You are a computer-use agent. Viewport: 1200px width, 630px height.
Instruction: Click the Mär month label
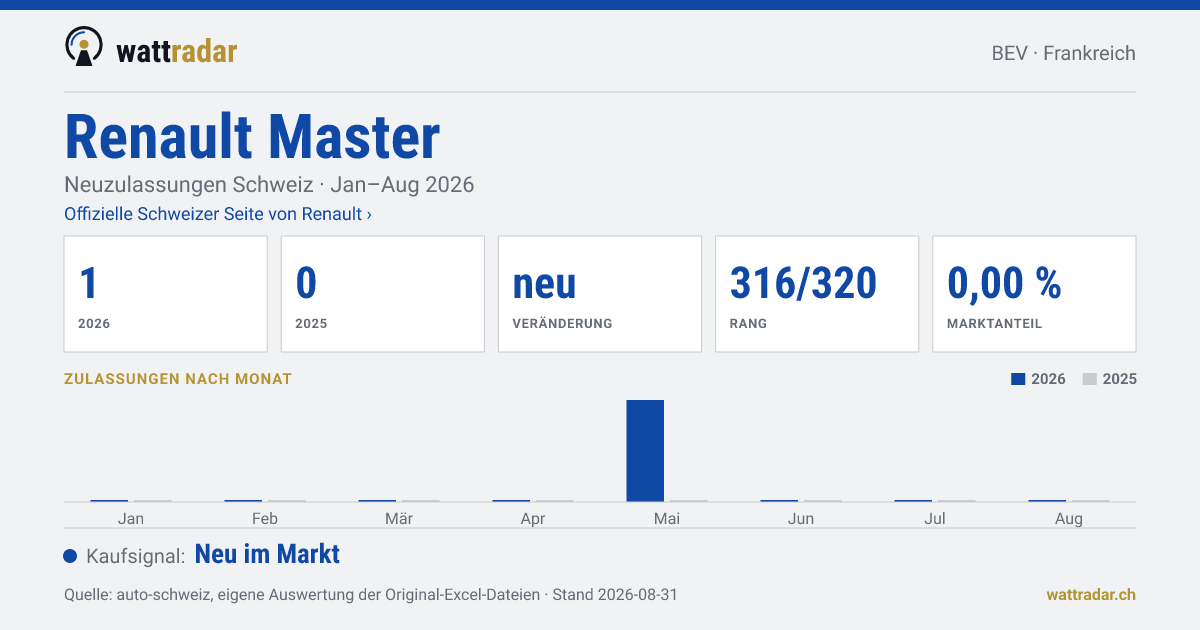399,518
